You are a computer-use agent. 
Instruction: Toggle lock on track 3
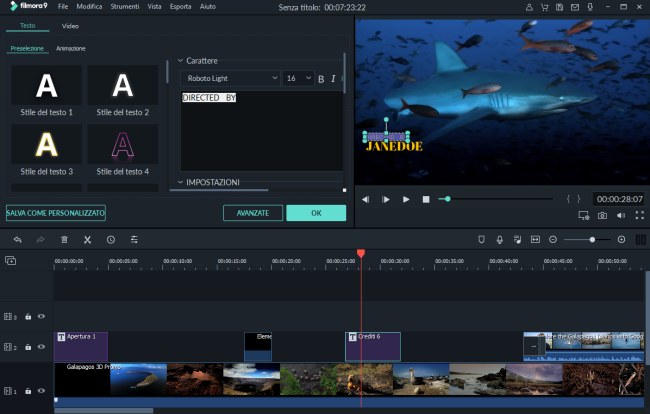28,317
